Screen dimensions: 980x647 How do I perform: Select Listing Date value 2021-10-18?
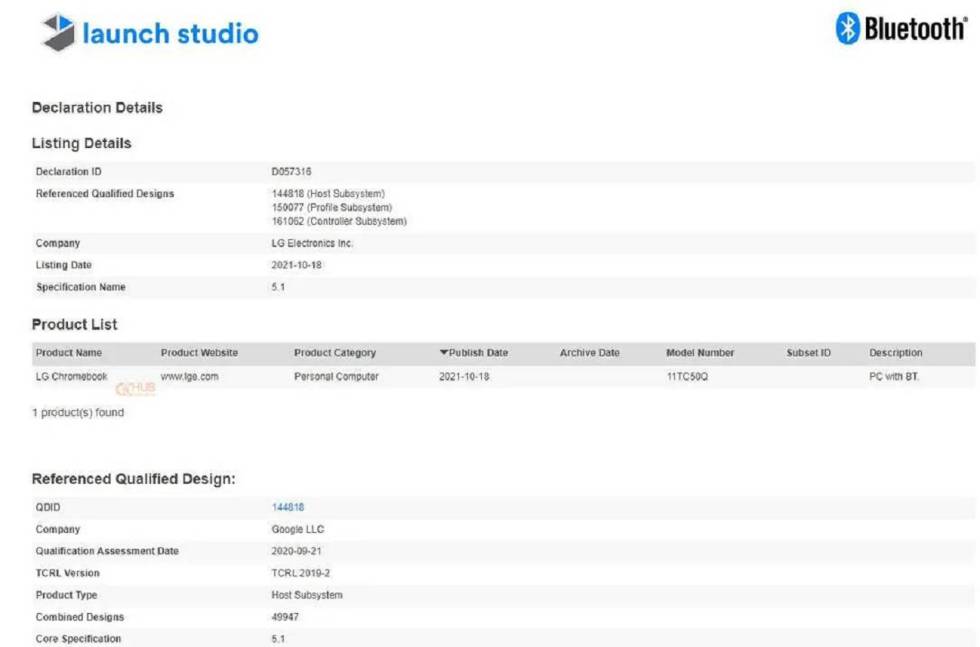tap(296, 265)
